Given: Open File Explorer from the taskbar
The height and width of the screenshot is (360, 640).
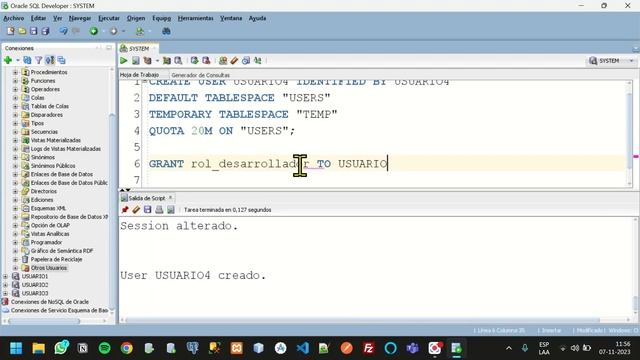Looking at the screenshot, I should [39, 348].
